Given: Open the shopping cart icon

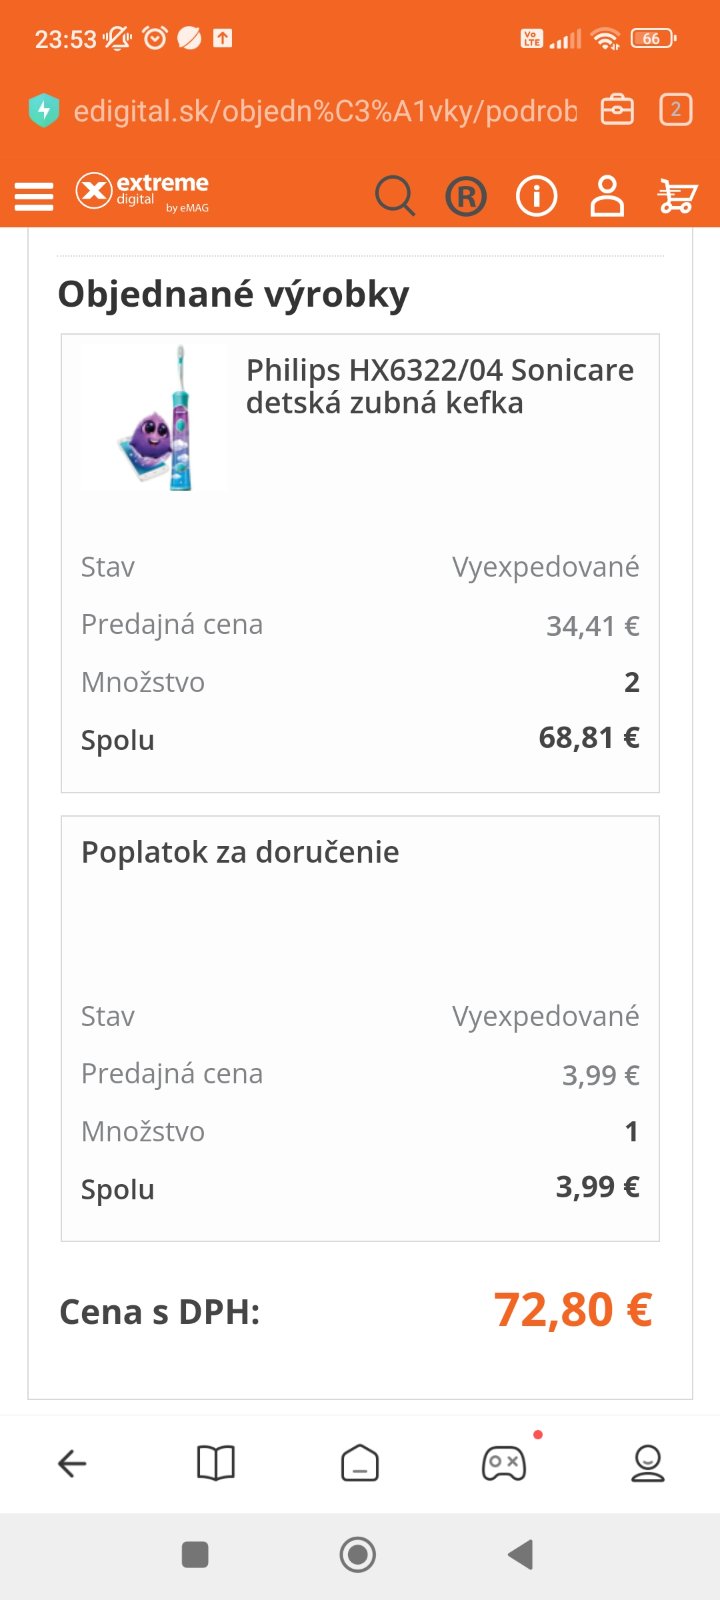Looking at the screenshot, I should click(x=677, y=196).
